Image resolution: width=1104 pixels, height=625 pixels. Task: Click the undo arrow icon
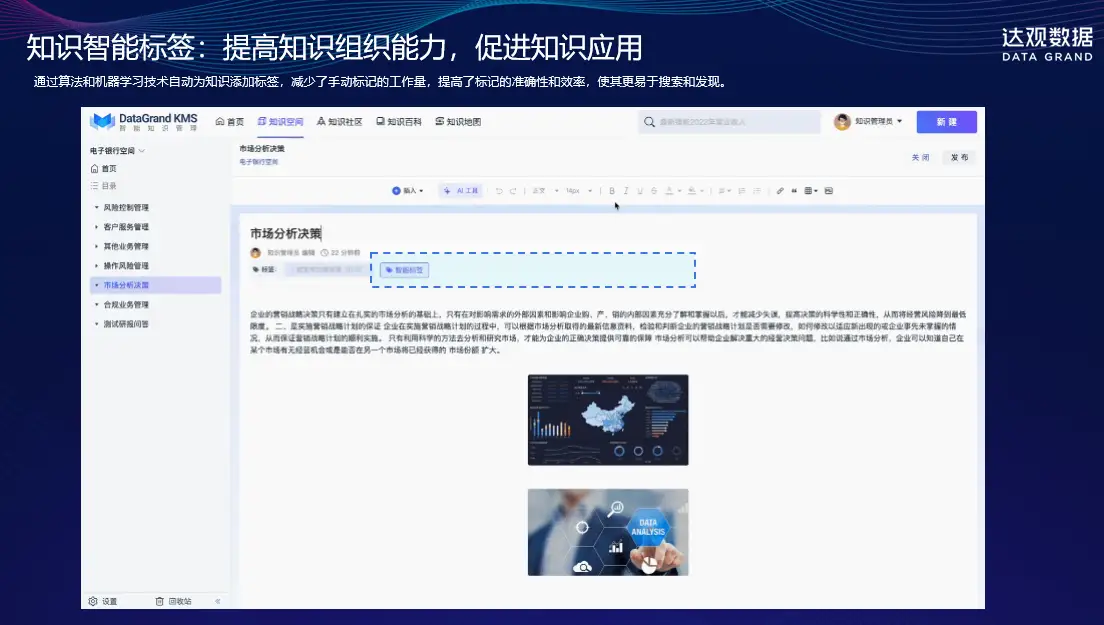pos(499,191)
